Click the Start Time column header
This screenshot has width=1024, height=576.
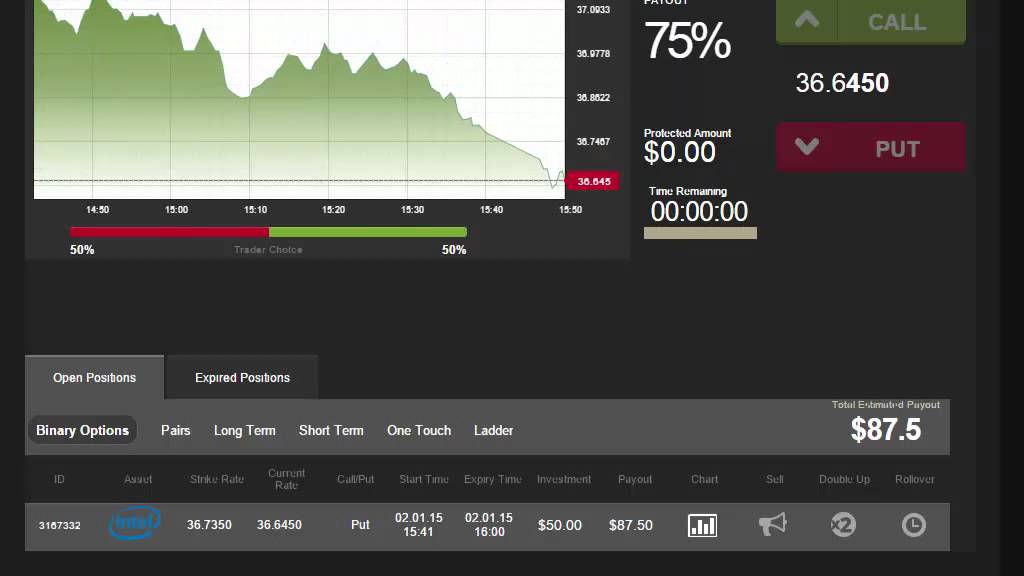[x=424, y=479]
